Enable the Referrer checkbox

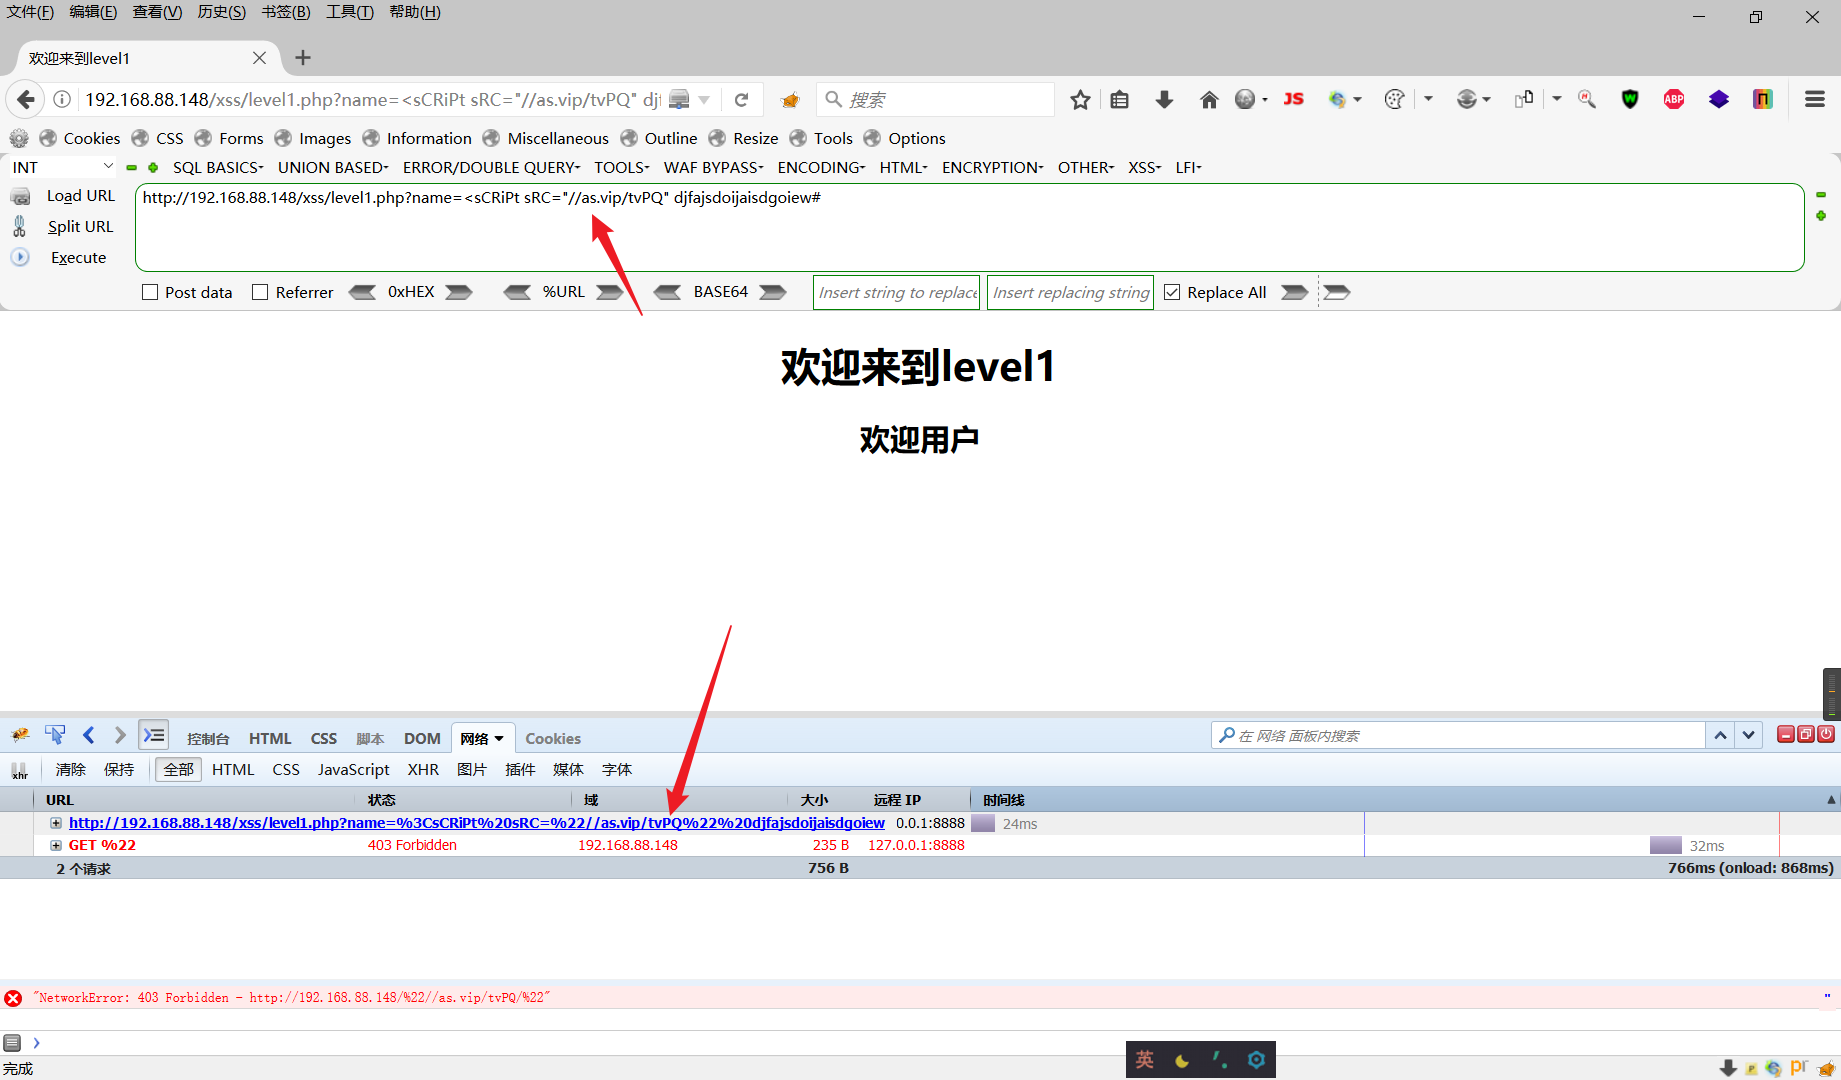point(261,292)
